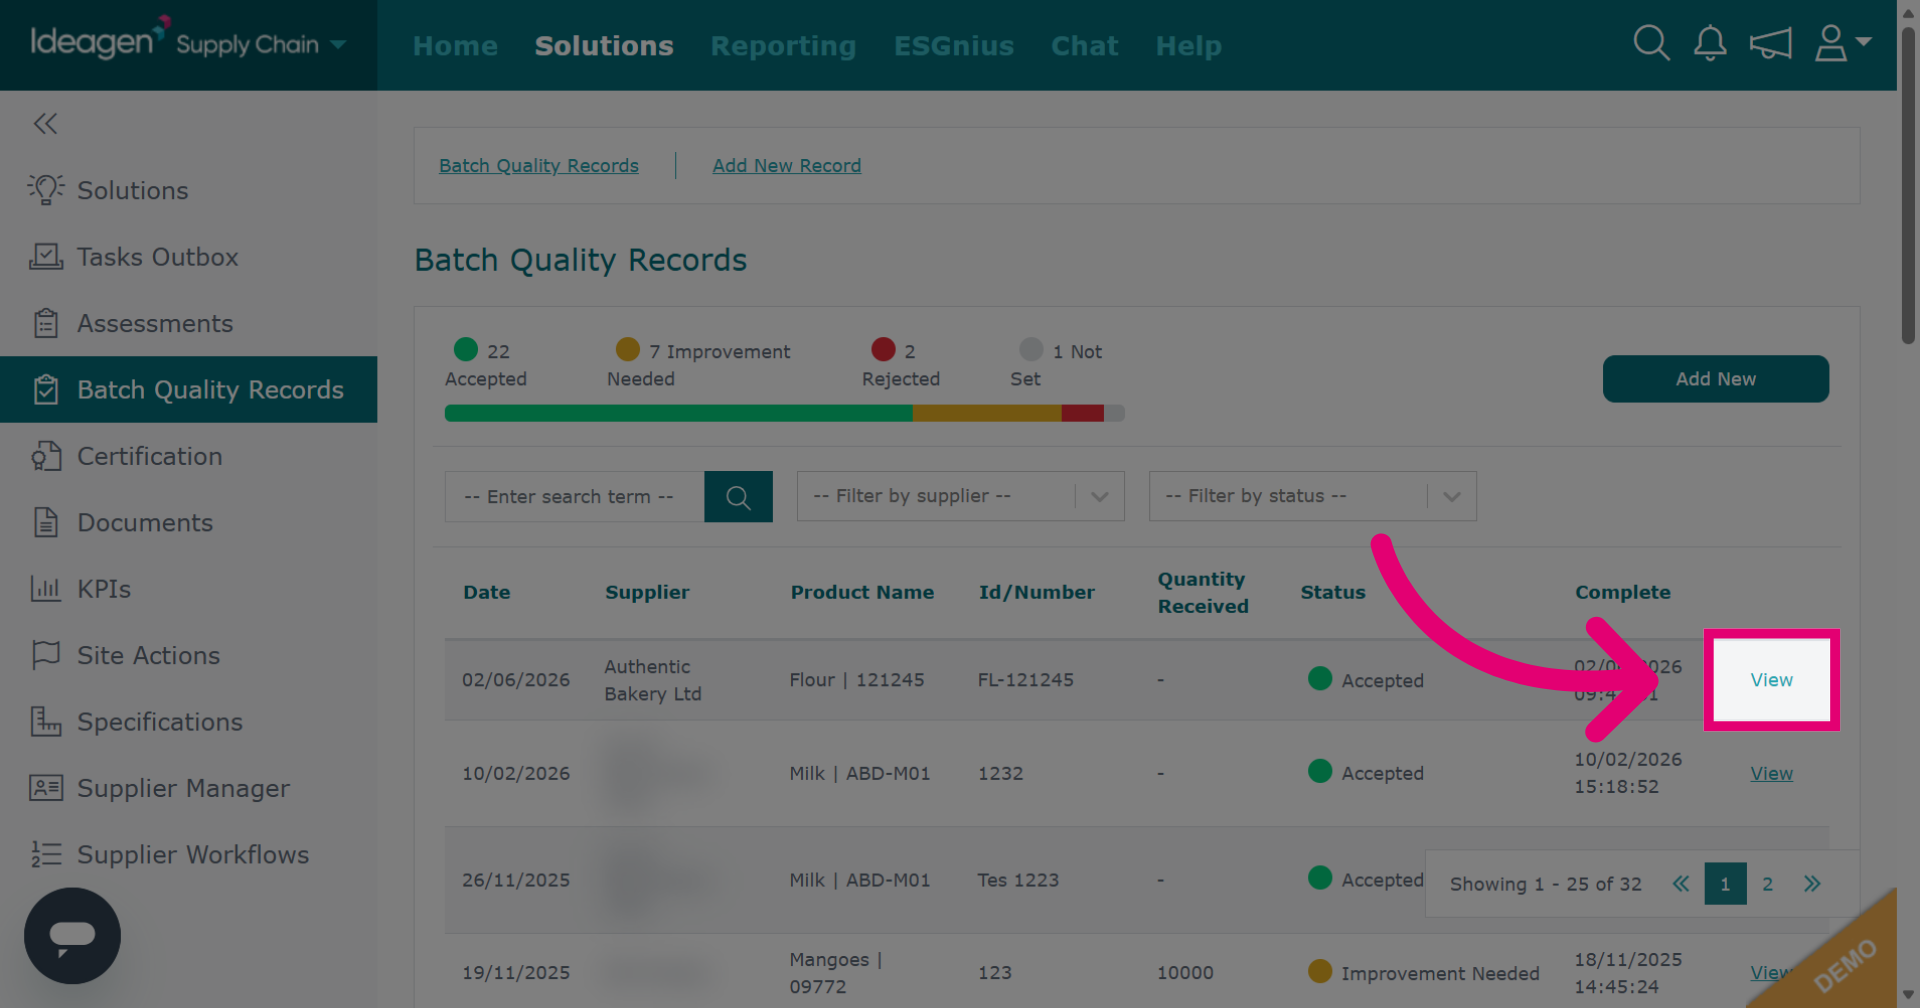Click the Documents file icon
The height and width of the screenshot is (1008, 1920).
click(46, 522)
